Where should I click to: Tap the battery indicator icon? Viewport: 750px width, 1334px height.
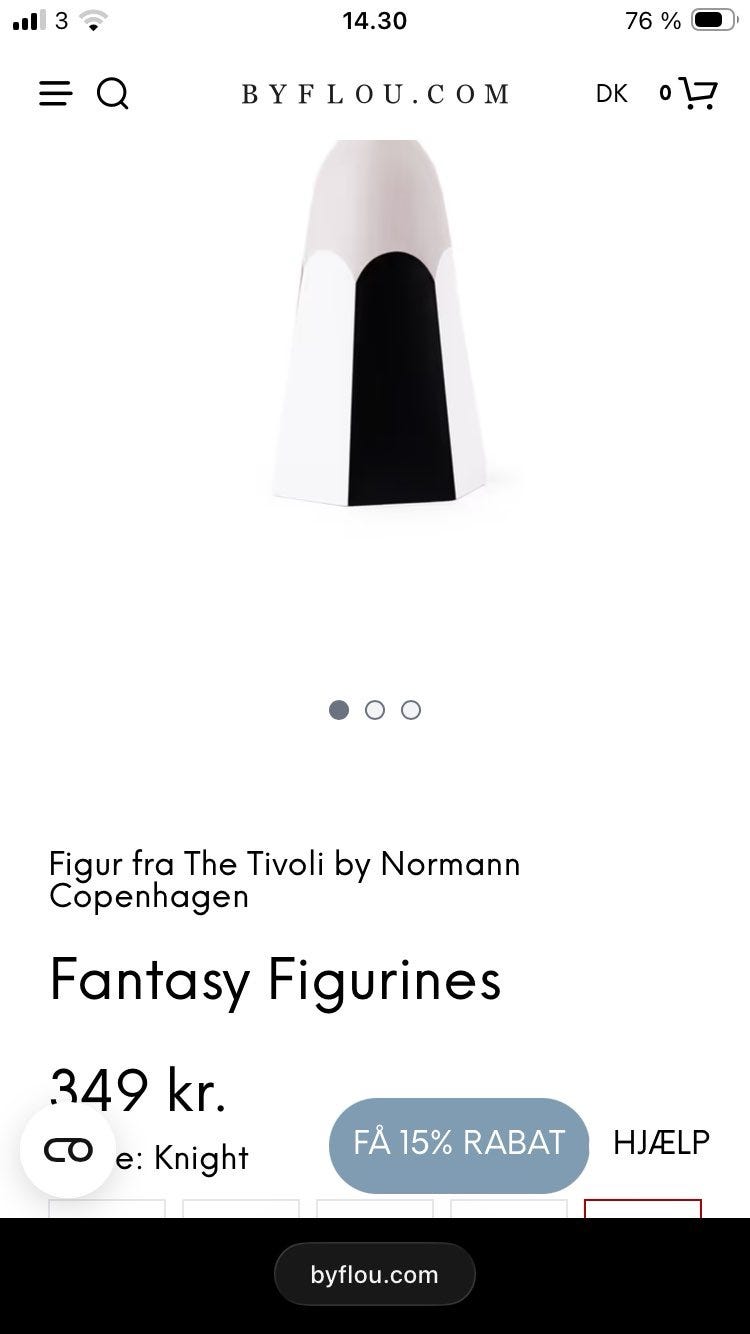[714, 20]
